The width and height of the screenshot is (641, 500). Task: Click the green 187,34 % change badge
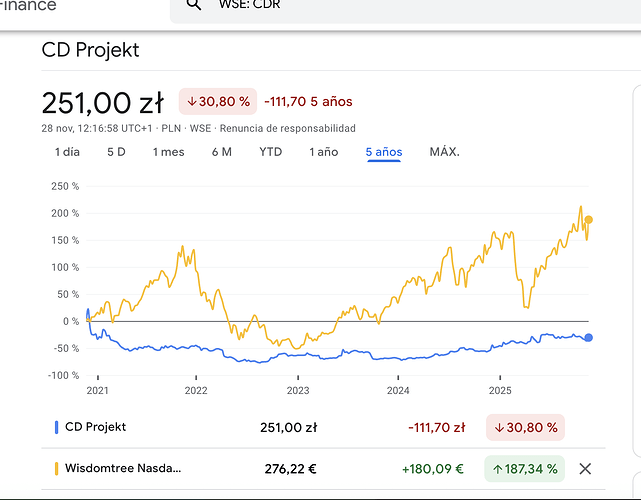click(524, 468)
